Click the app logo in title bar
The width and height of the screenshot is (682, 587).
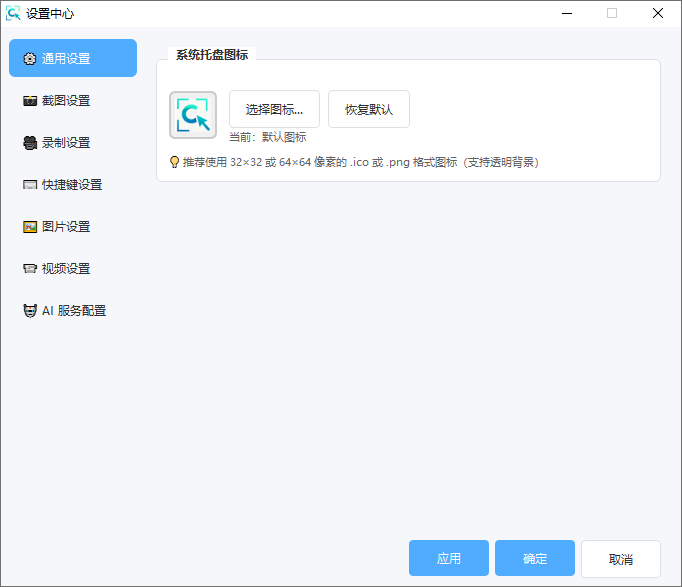click(x=13, y=13)
